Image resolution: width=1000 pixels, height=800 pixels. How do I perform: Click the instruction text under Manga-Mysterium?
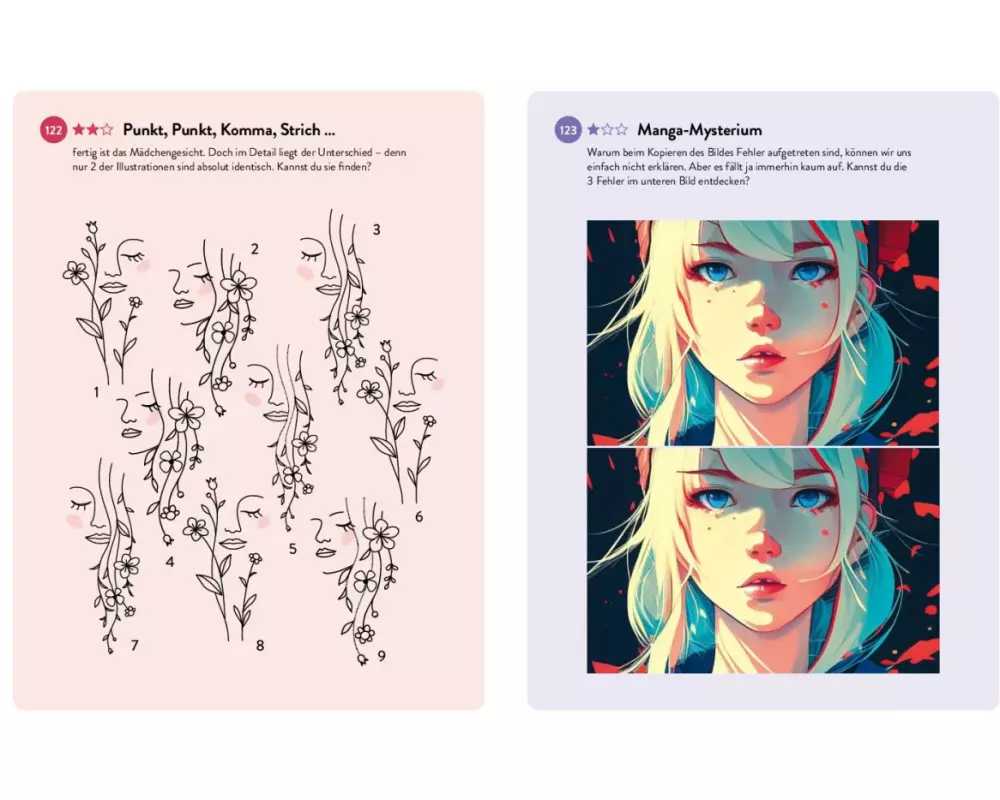click(x=749, y=167)
